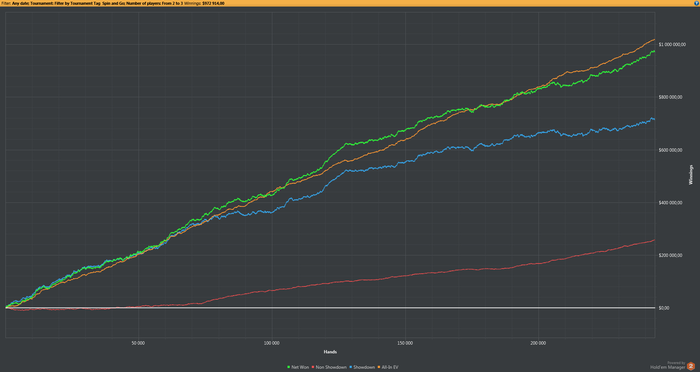Click the 100 000 hands axis label
Image resolution: width=700 pixels, height=372 pixels.
pyautogui.click(x=271, y=343)
